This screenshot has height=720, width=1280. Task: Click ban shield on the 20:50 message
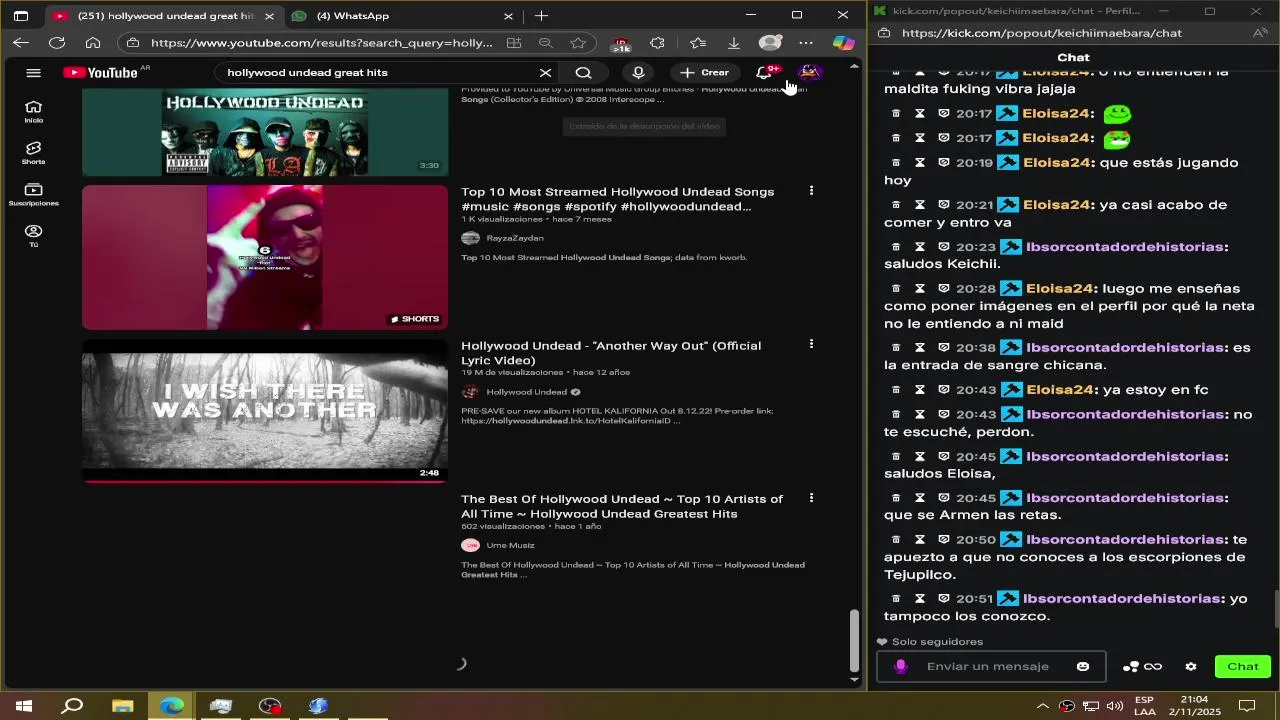(x=943, y=539)
